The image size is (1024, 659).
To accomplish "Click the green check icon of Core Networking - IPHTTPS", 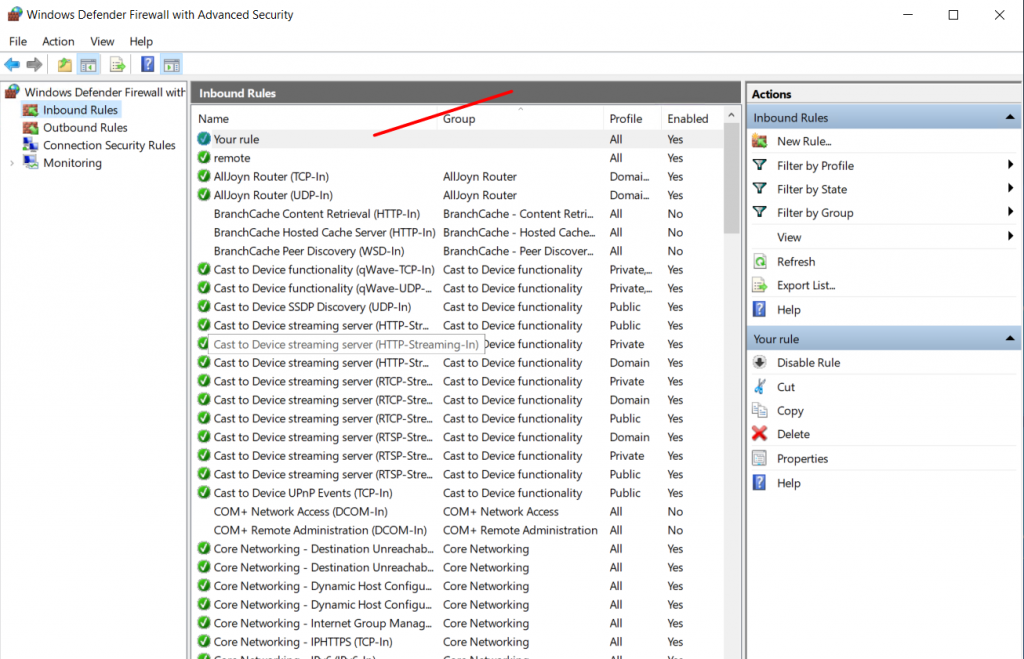I will click(204, 641).
